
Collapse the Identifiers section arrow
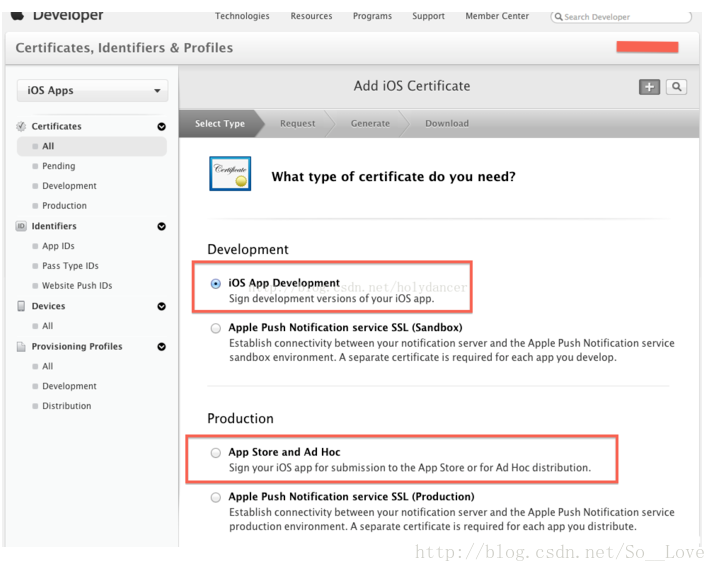click(162, 226)
